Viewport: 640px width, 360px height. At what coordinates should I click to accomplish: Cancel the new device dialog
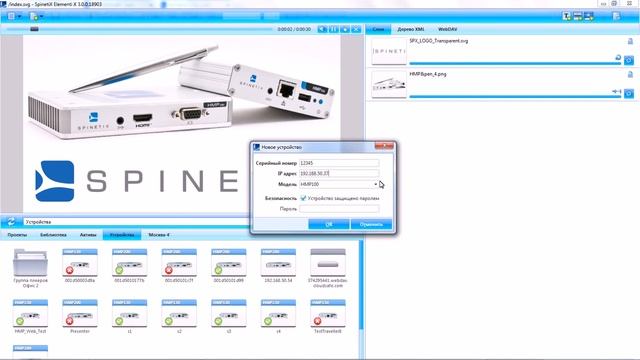(371, 224)
